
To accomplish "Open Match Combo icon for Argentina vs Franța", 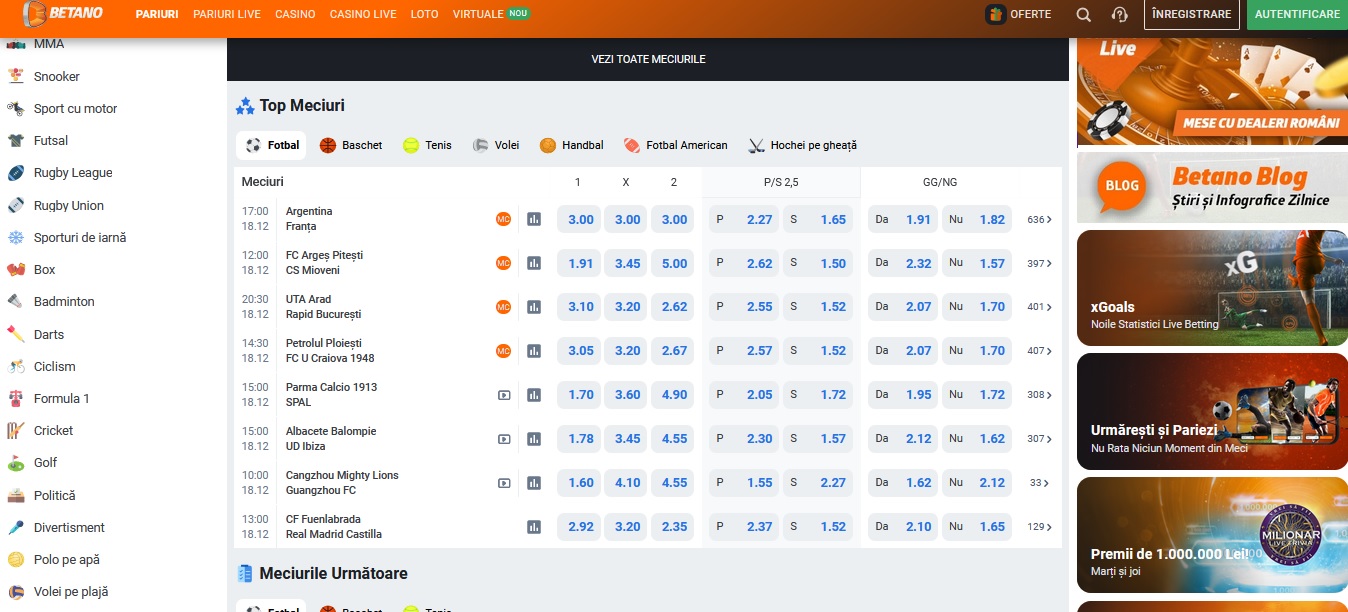I will (x=503, y=219).
